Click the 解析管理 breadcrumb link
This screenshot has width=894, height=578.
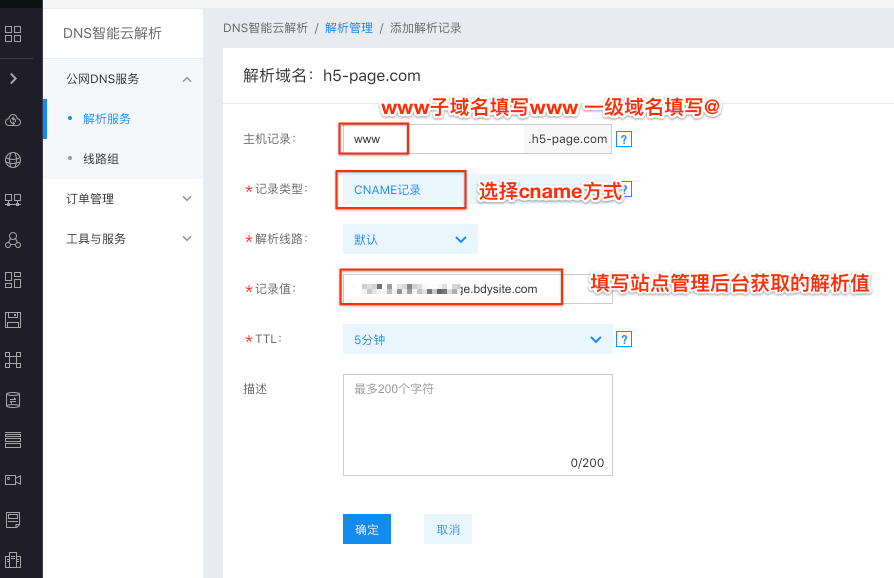click(x=349, y=28)
